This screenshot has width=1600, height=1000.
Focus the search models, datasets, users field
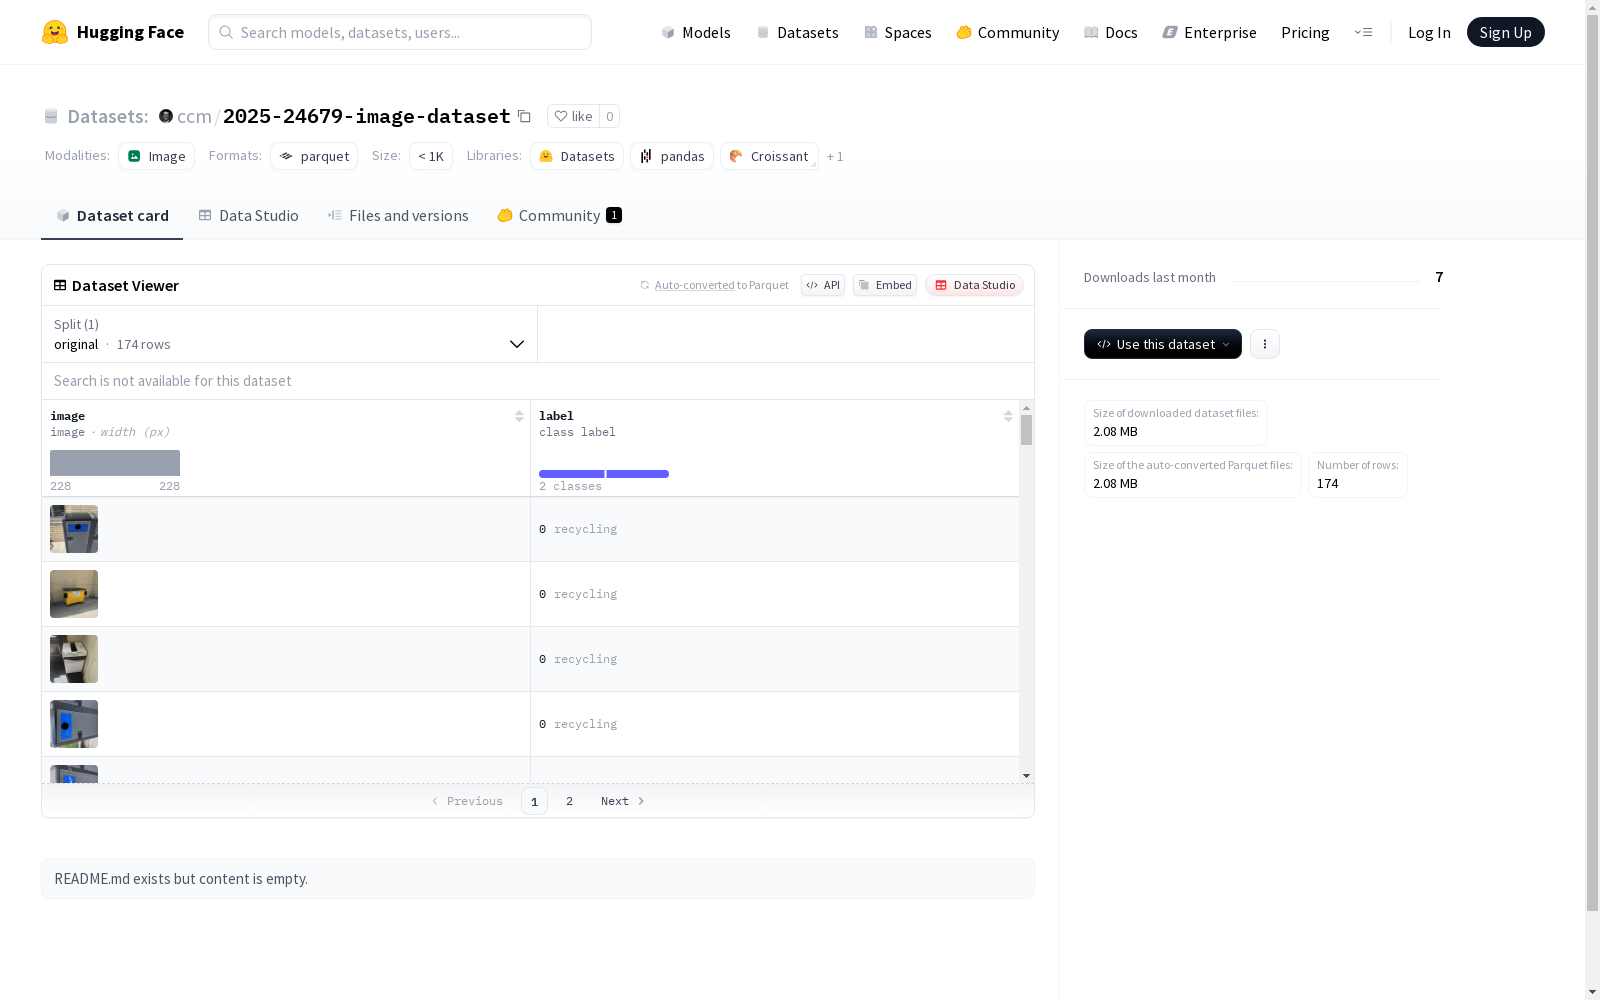click(400, 32)
